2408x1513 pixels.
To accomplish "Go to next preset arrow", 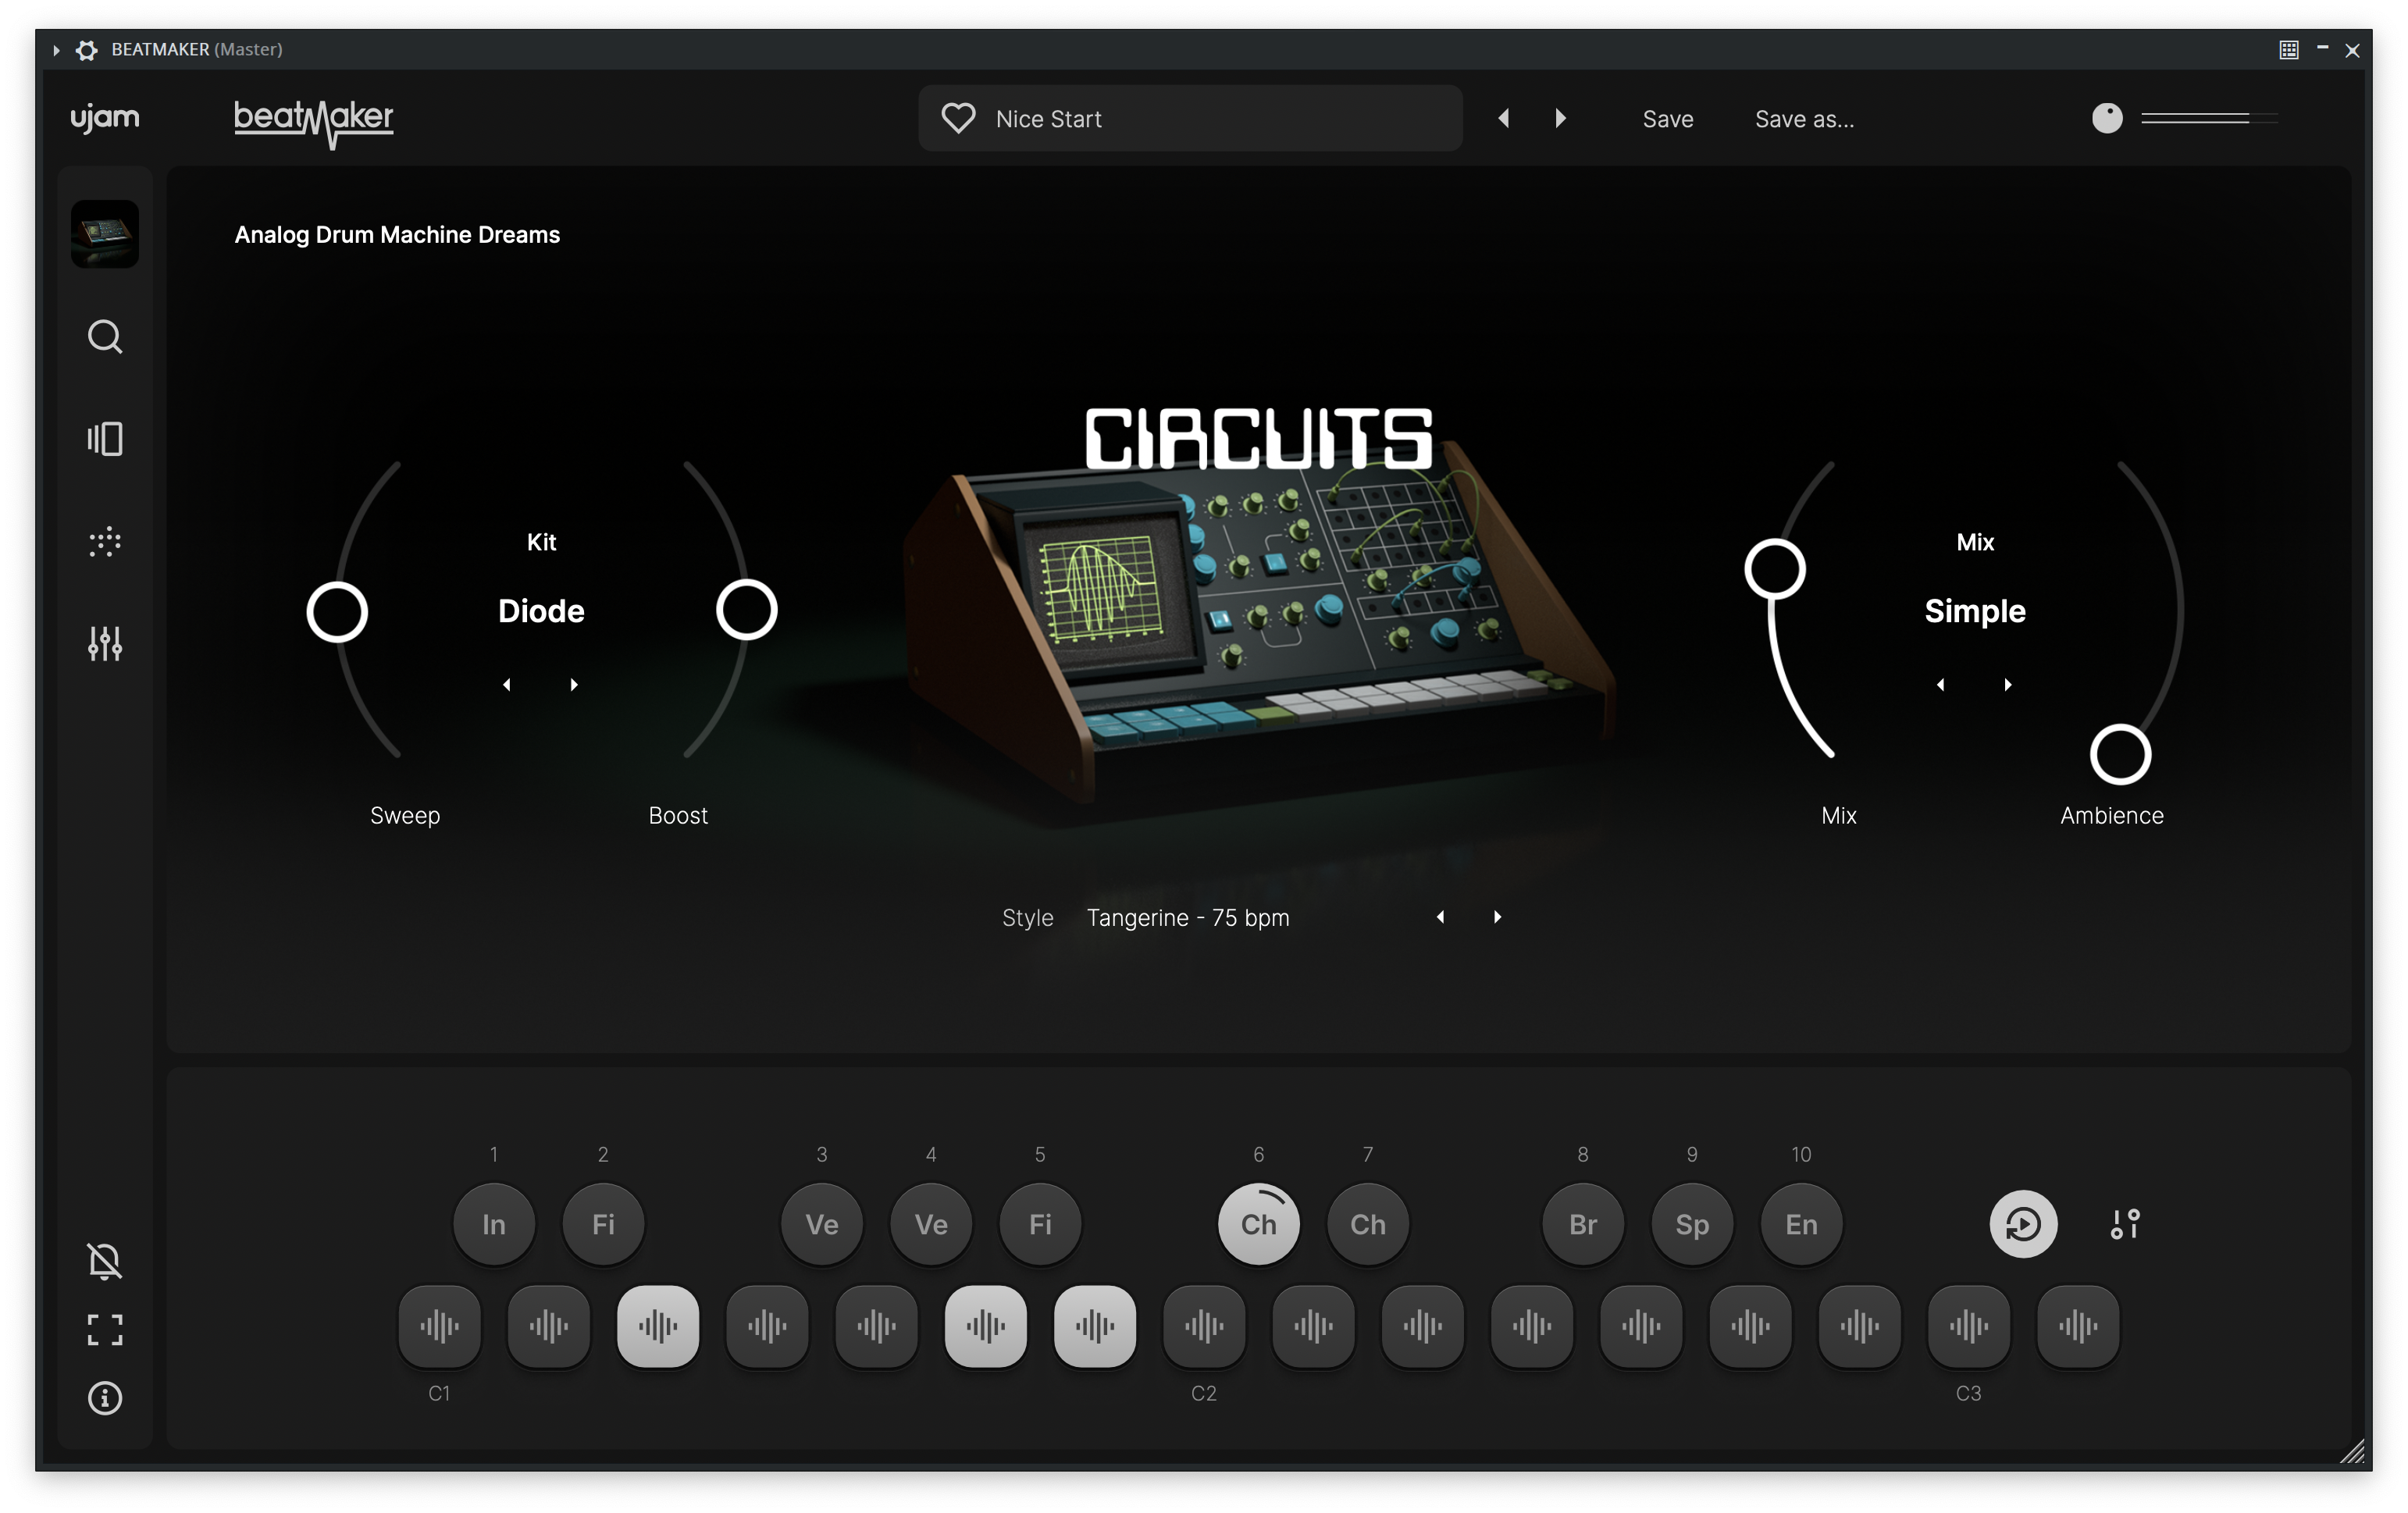I will point(1560,118).
